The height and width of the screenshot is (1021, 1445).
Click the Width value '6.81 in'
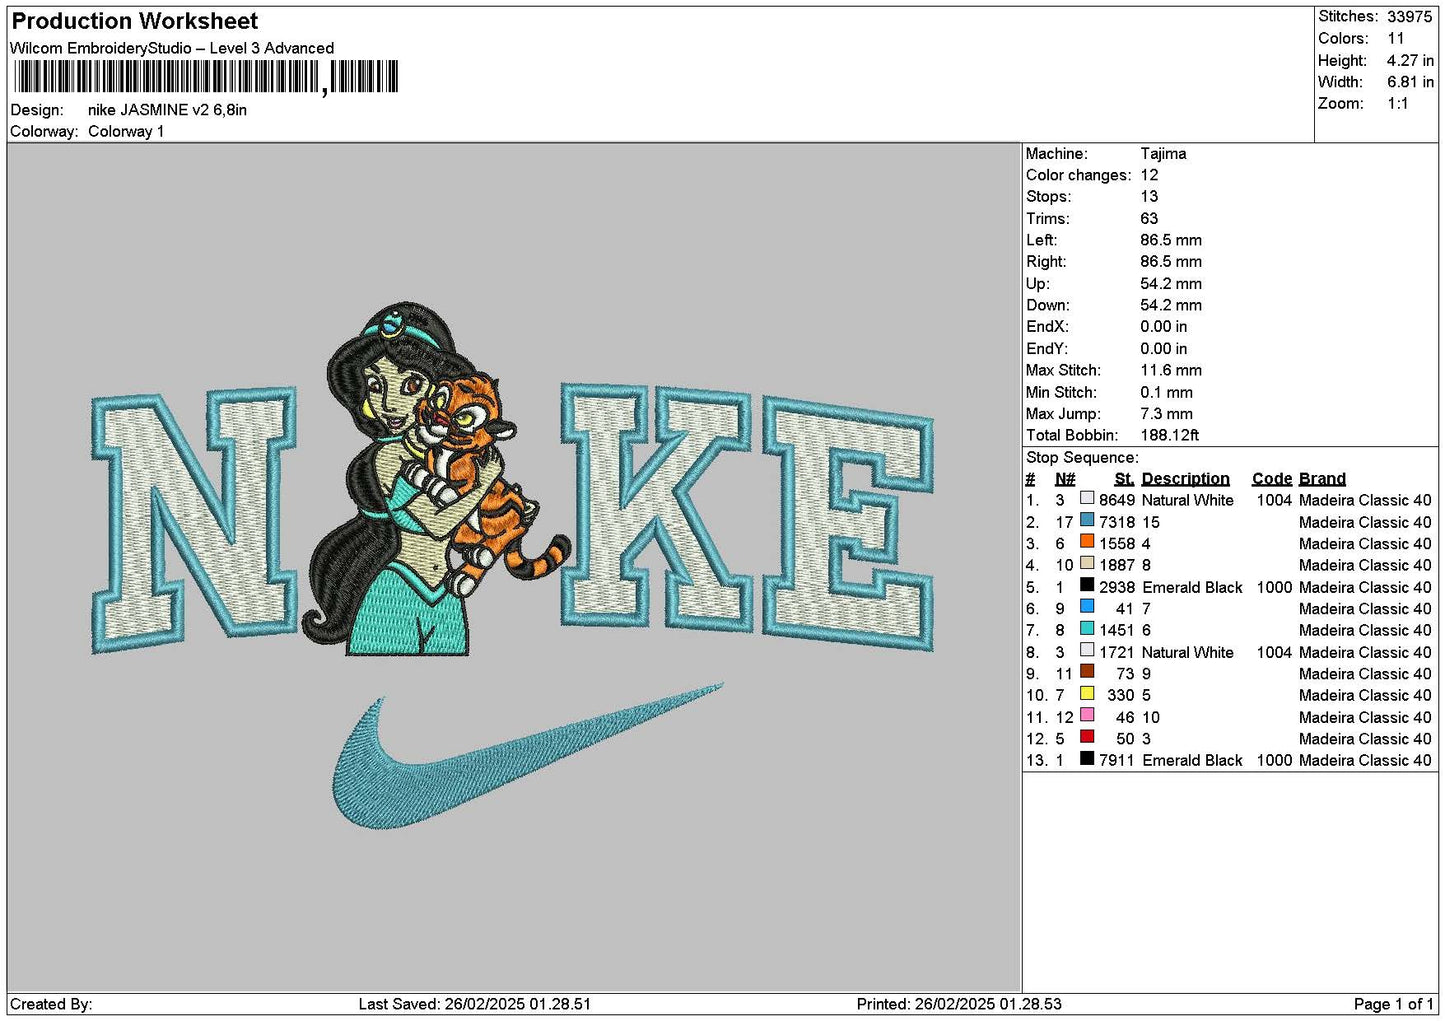pos(1410,82)
